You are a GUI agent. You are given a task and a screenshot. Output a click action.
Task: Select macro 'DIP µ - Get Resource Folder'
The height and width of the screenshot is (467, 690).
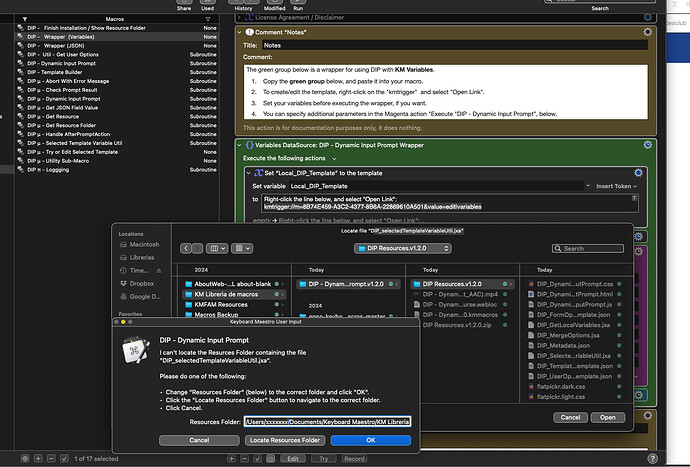[x=118, y=125]
